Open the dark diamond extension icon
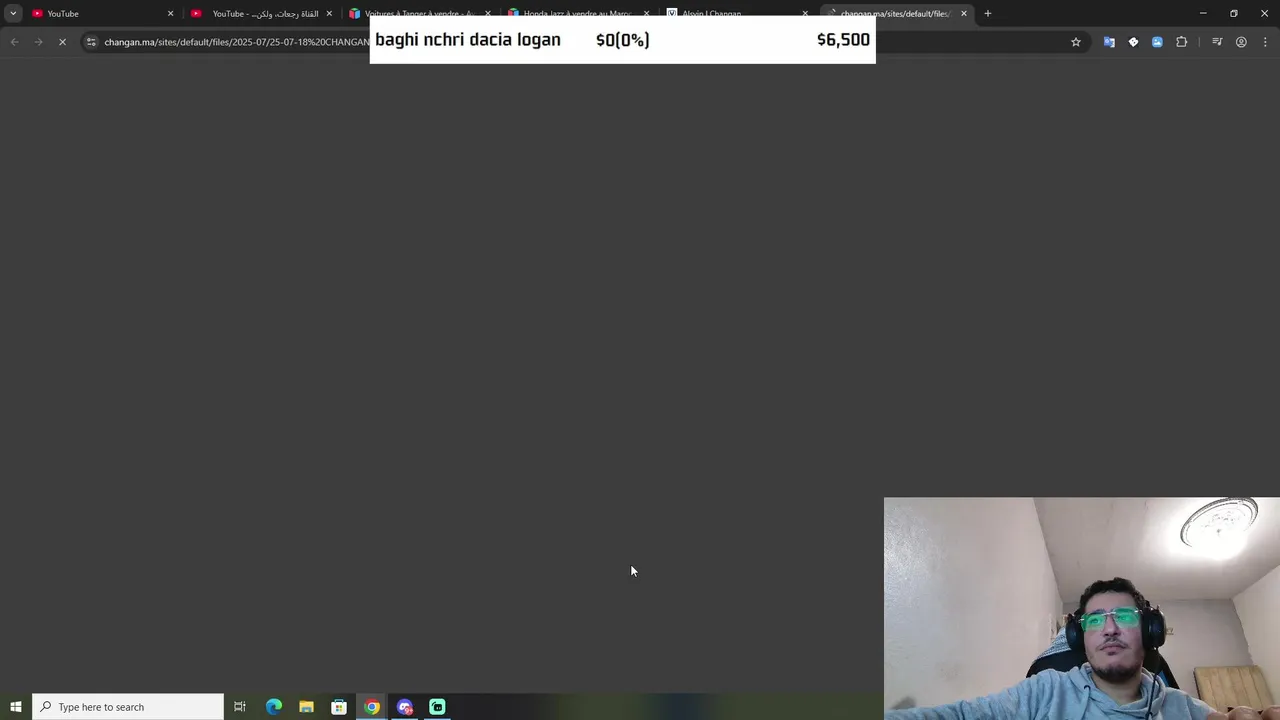1280x720 pixels. point(1133,42)
